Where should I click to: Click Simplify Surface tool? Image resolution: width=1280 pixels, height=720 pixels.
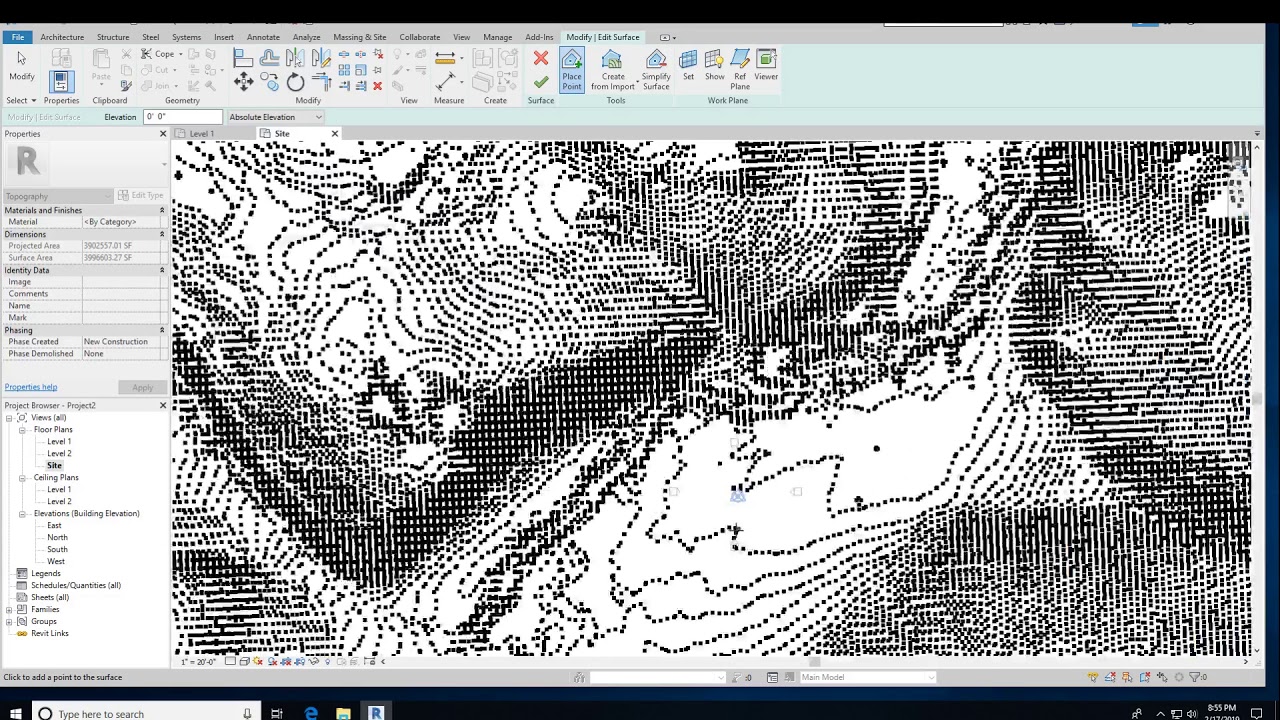(x=656, y=70)
